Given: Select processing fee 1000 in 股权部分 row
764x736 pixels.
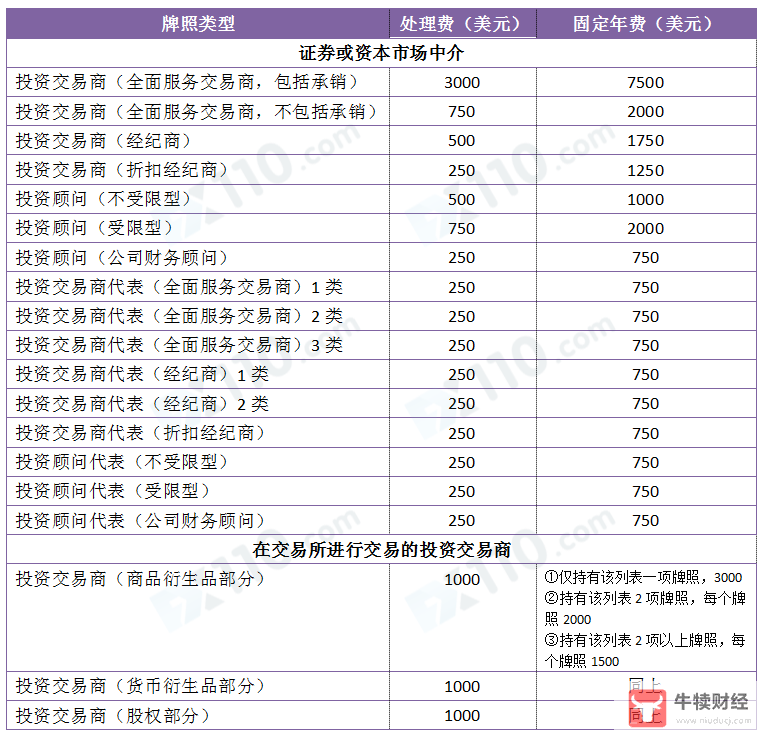Looking at the screenshot, I should [462, 716].
